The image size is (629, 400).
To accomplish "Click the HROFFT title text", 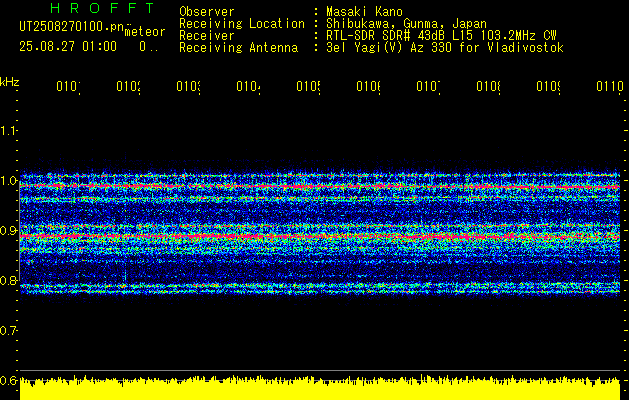I will coord(102,8).
